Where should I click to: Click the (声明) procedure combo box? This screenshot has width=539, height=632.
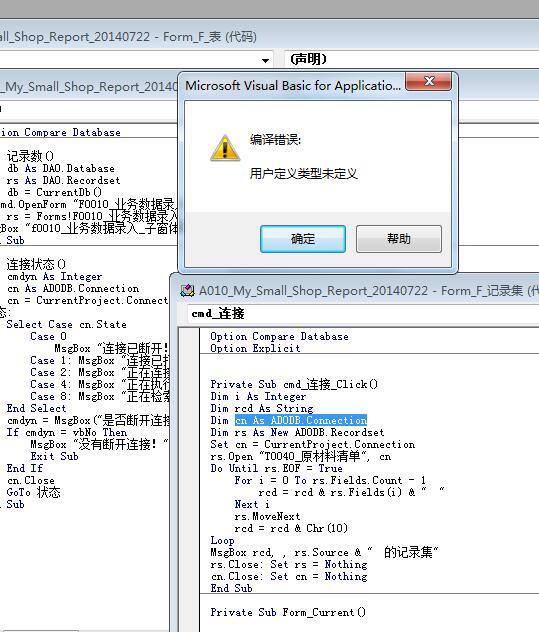coord(411,60)
